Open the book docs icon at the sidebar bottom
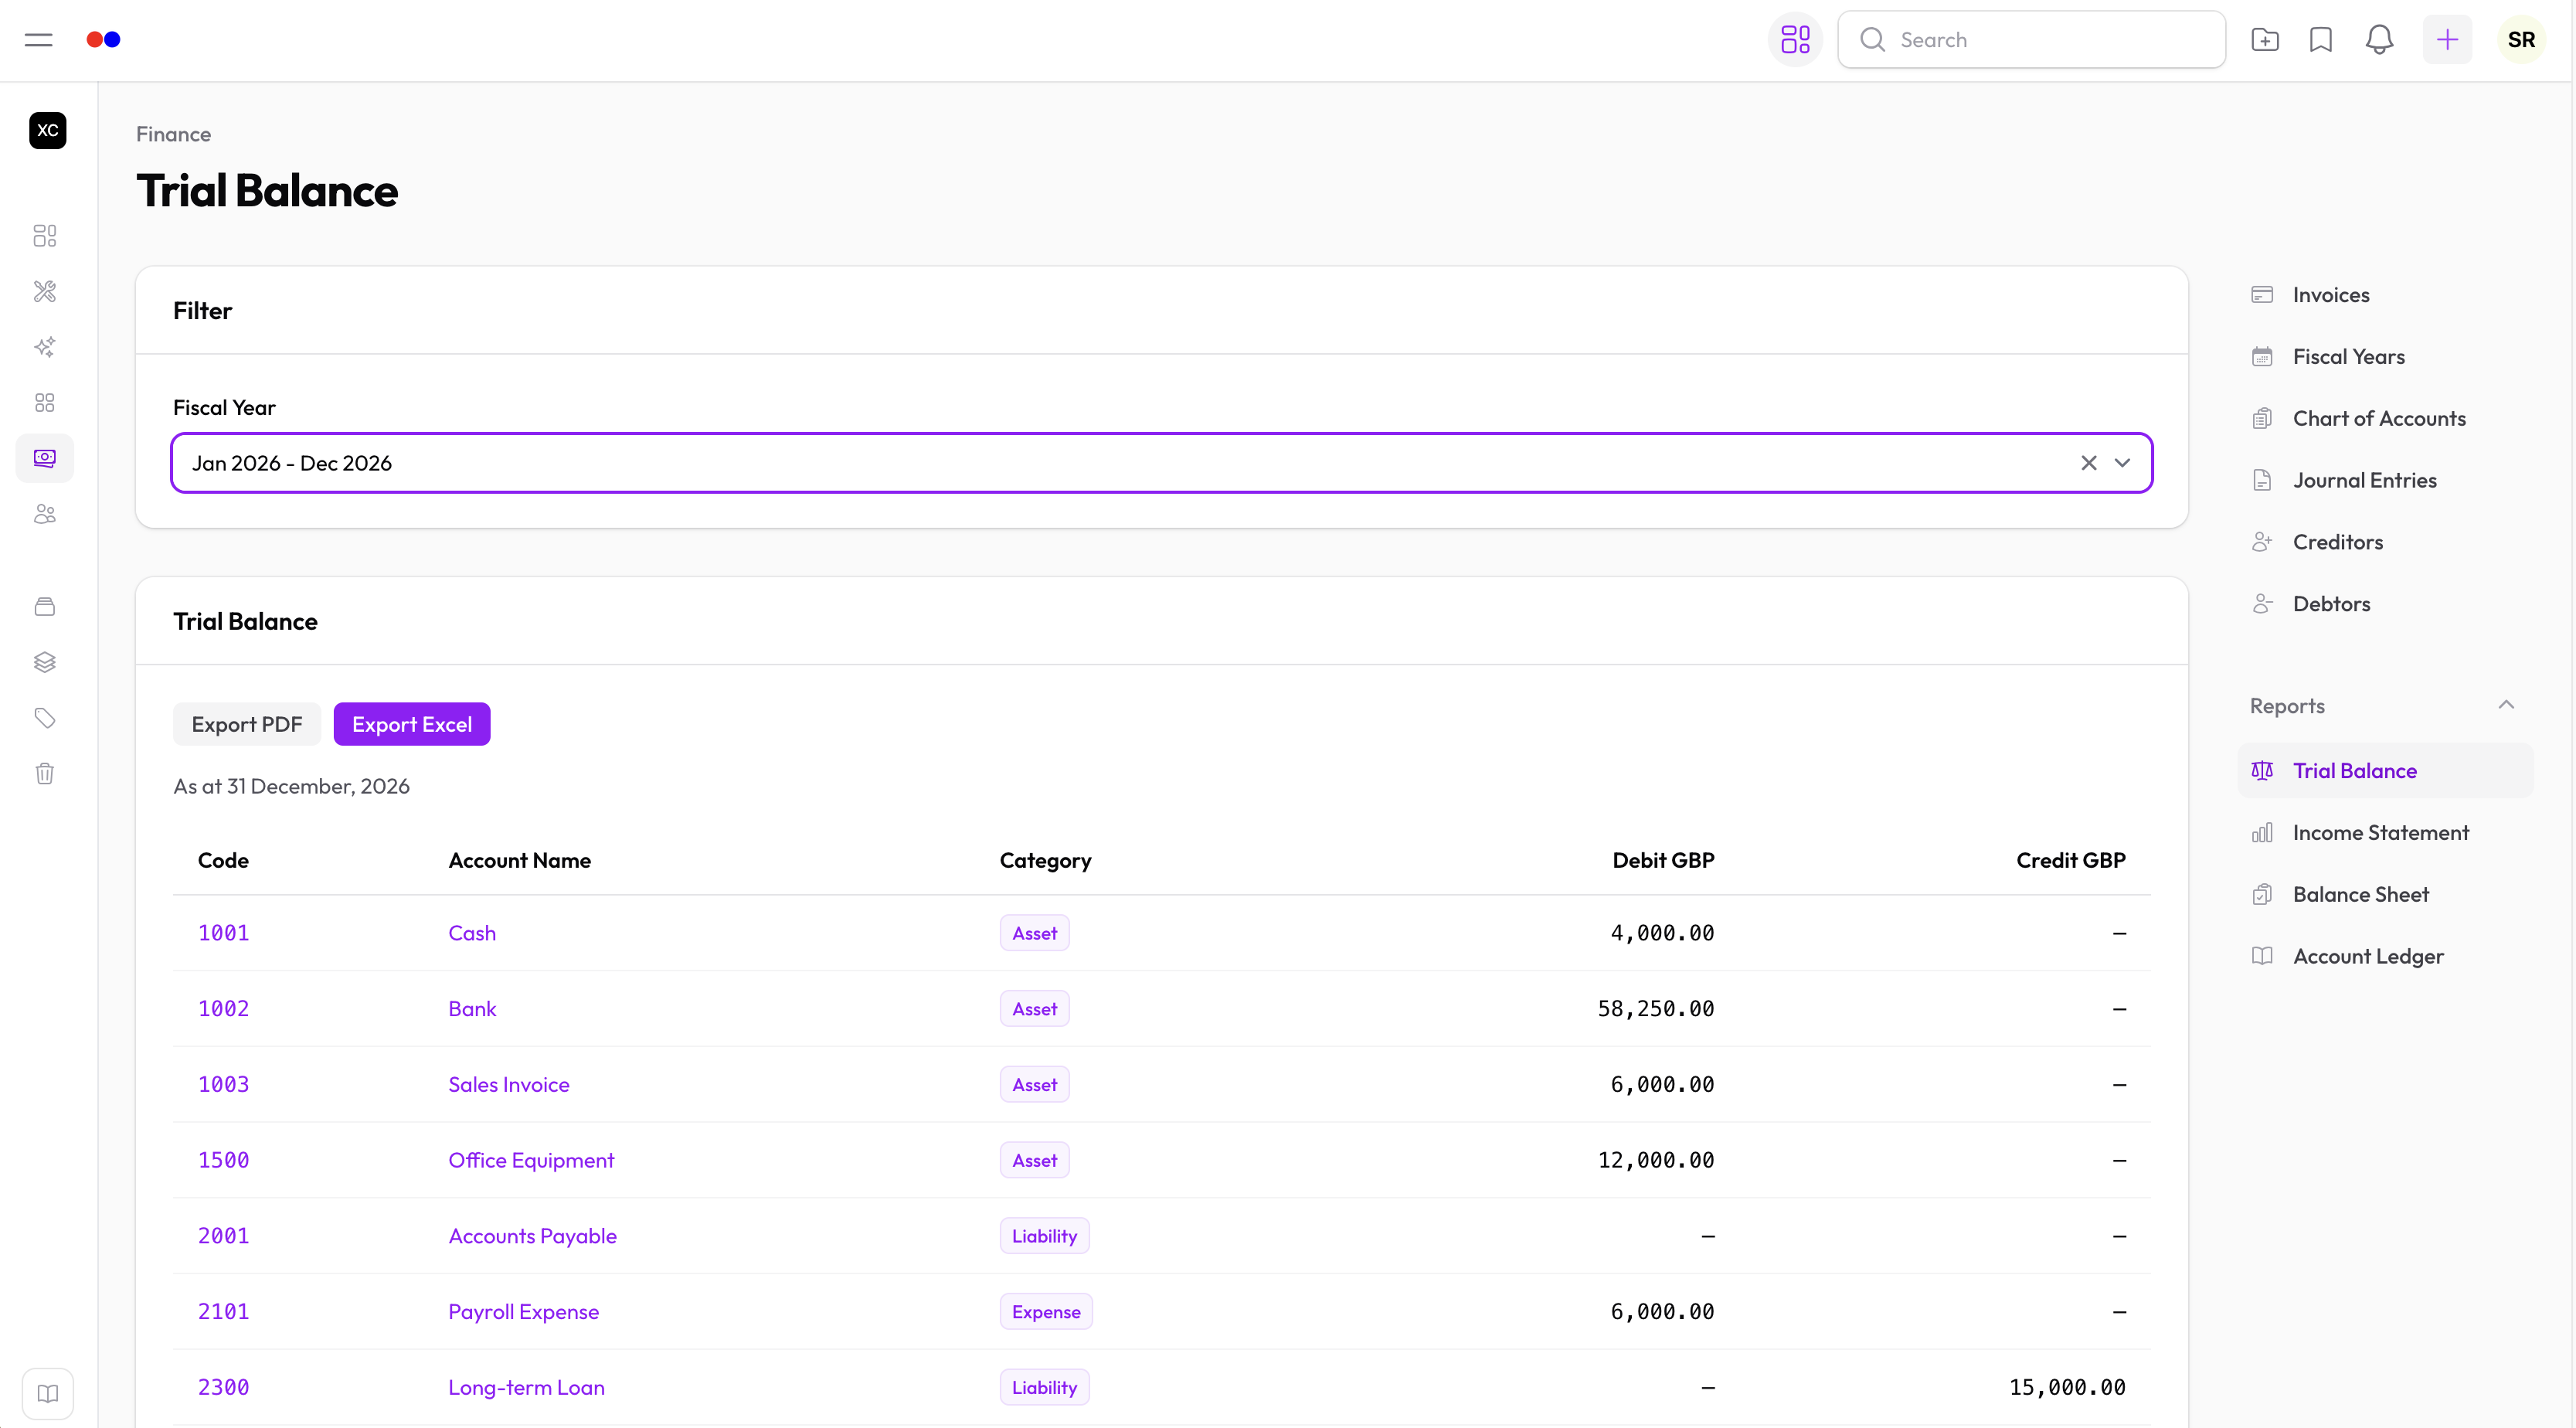The height and width of the screenshot is (1428, 2576). (47, 1394)
